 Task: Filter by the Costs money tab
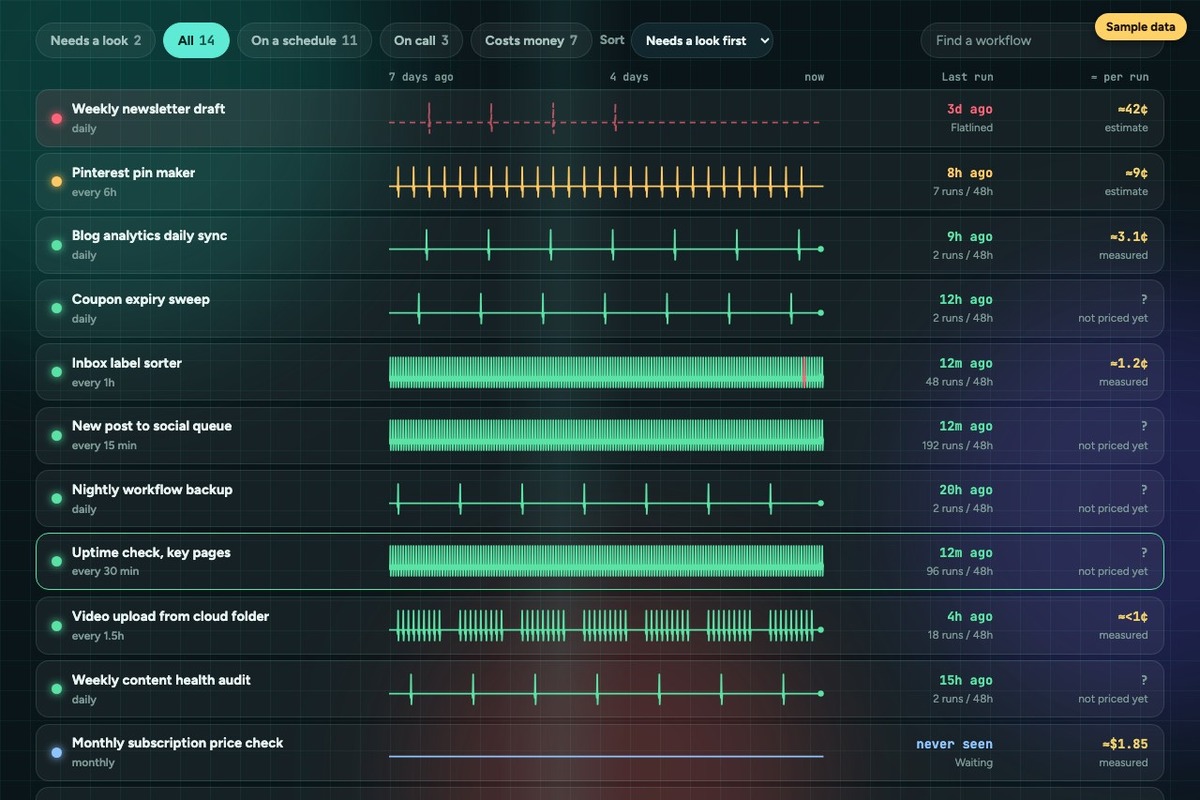[x=531, y=41]
